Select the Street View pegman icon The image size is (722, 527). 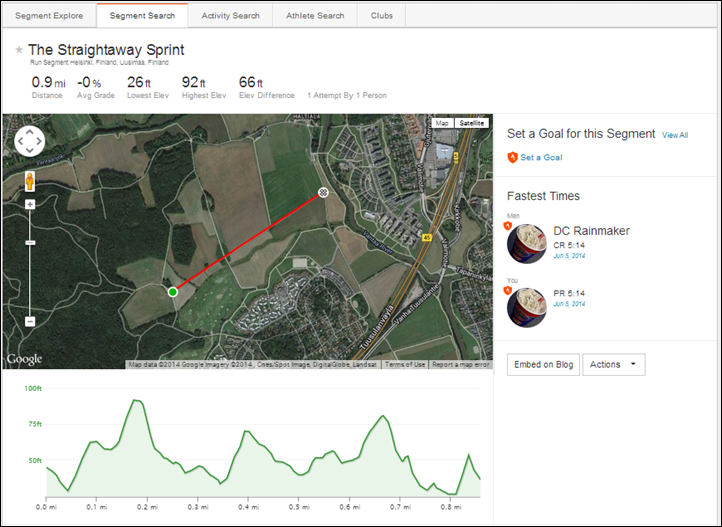(30, 181)
